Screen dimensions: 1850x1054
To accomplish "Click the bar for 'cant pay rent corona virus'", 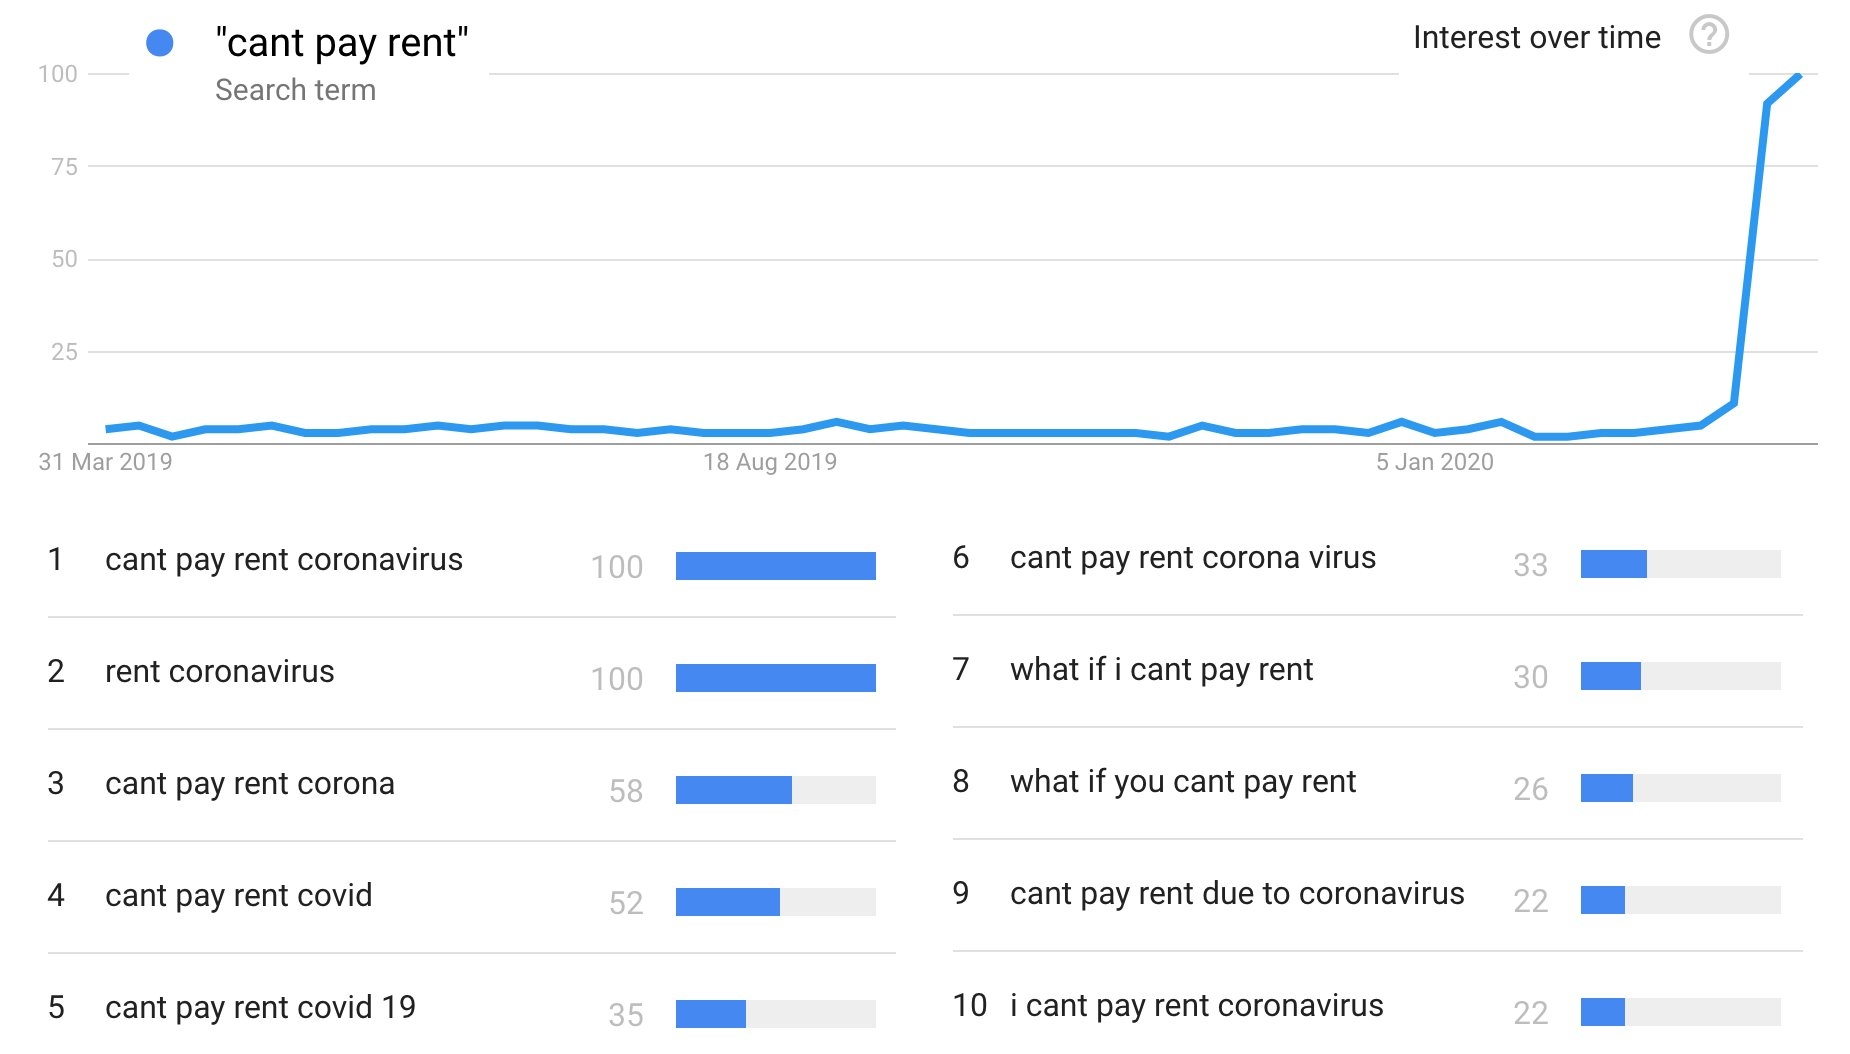I will click(1681, 564).
